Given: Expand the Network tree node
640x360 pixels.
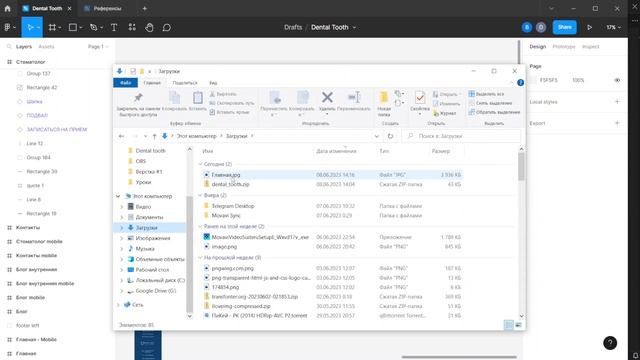Looking at the screenshot, I should (118, 304).
